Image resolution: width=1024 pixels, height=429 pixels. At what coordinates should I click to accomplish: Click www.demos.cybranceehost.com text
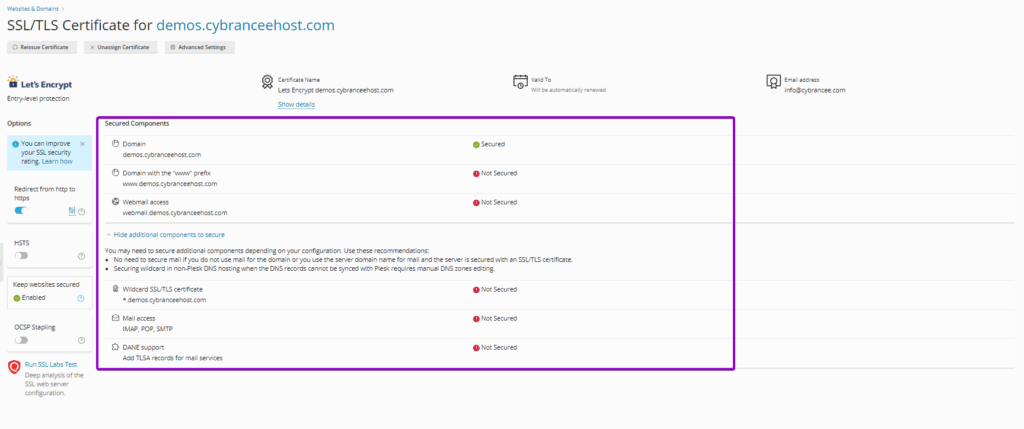click(x=170, y=183)
